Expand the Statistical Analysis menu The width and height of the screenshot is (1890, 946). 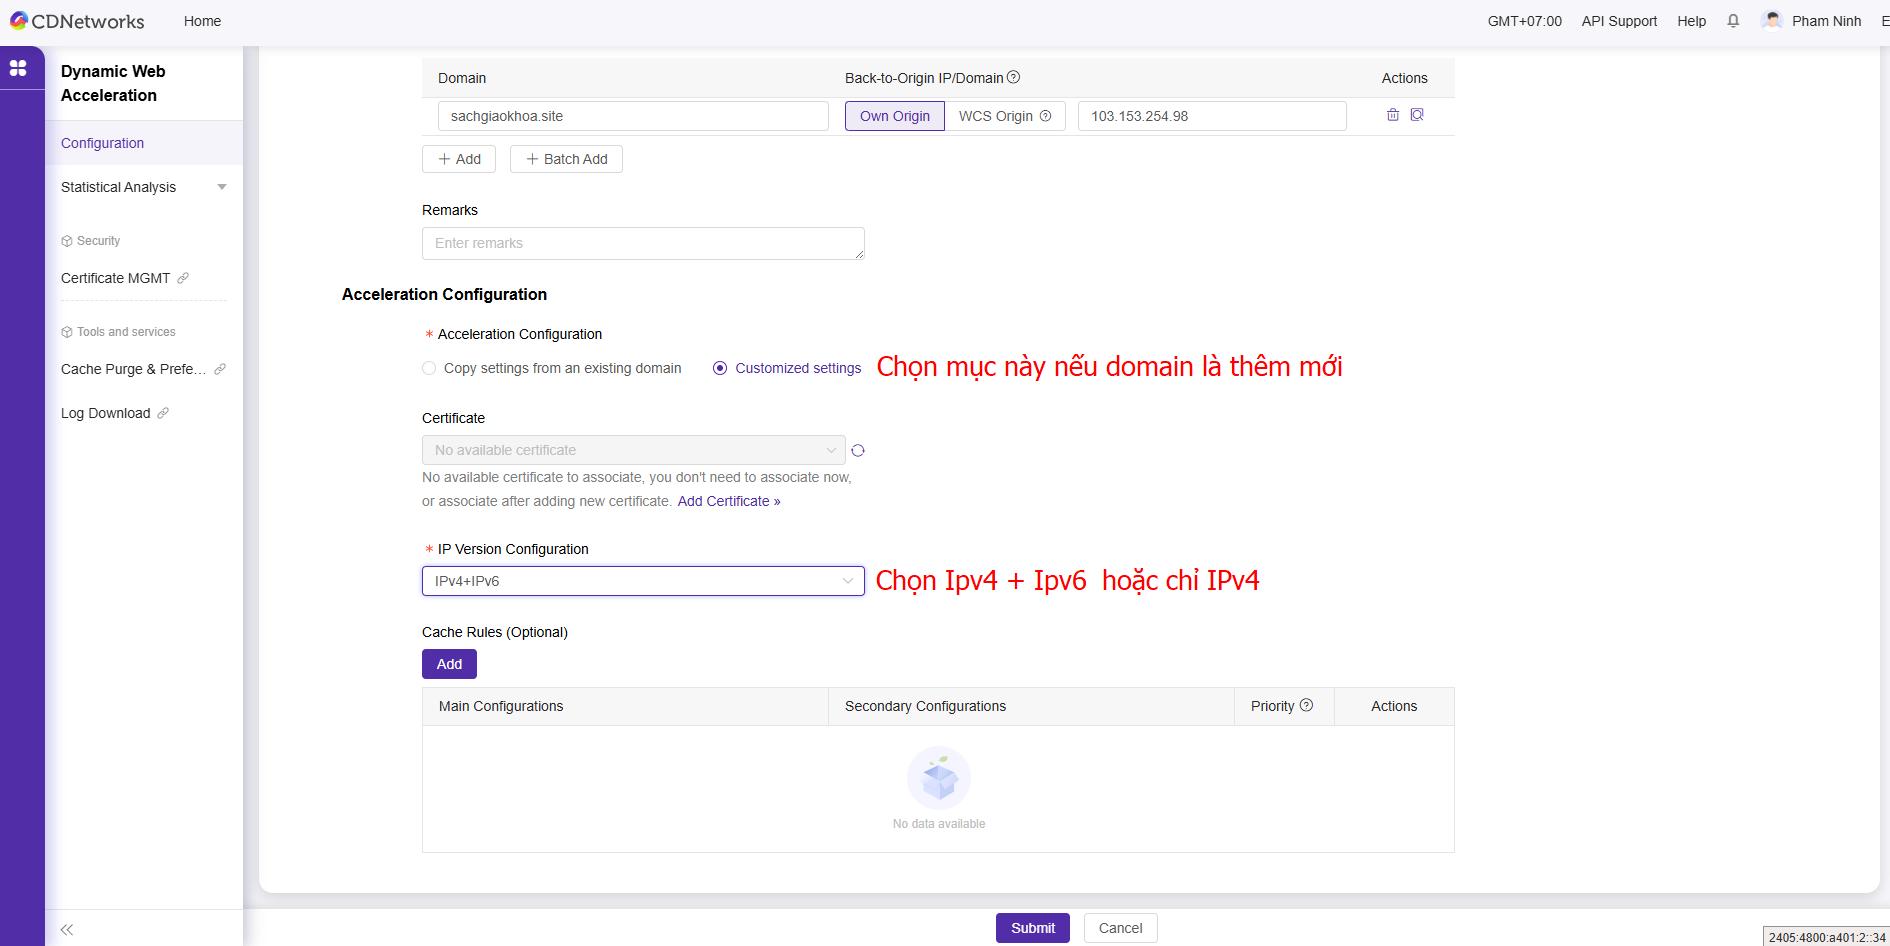pyautogui.click(x=143, y=187)
